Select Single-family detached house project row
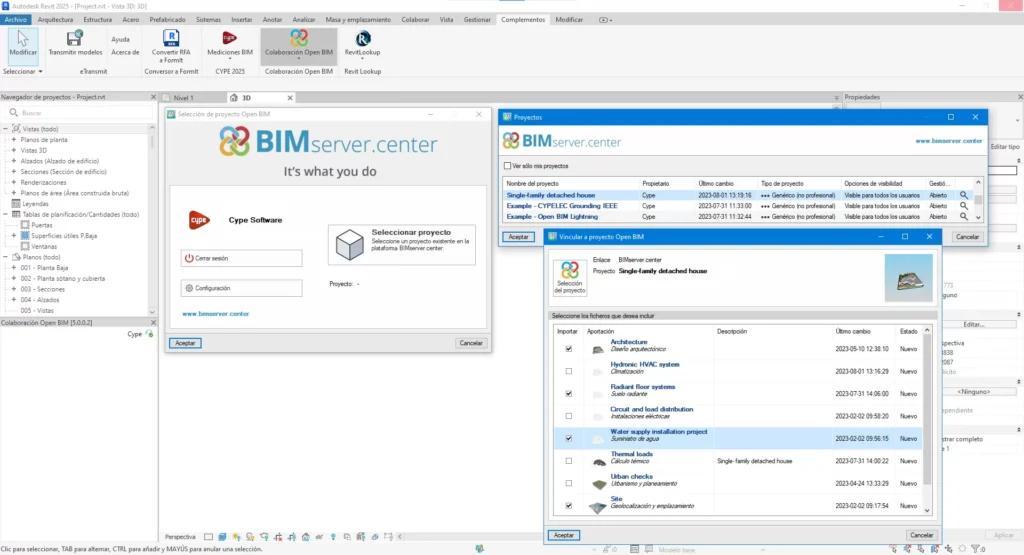Viewport: 1024px width, 555px height. [738, 195]
